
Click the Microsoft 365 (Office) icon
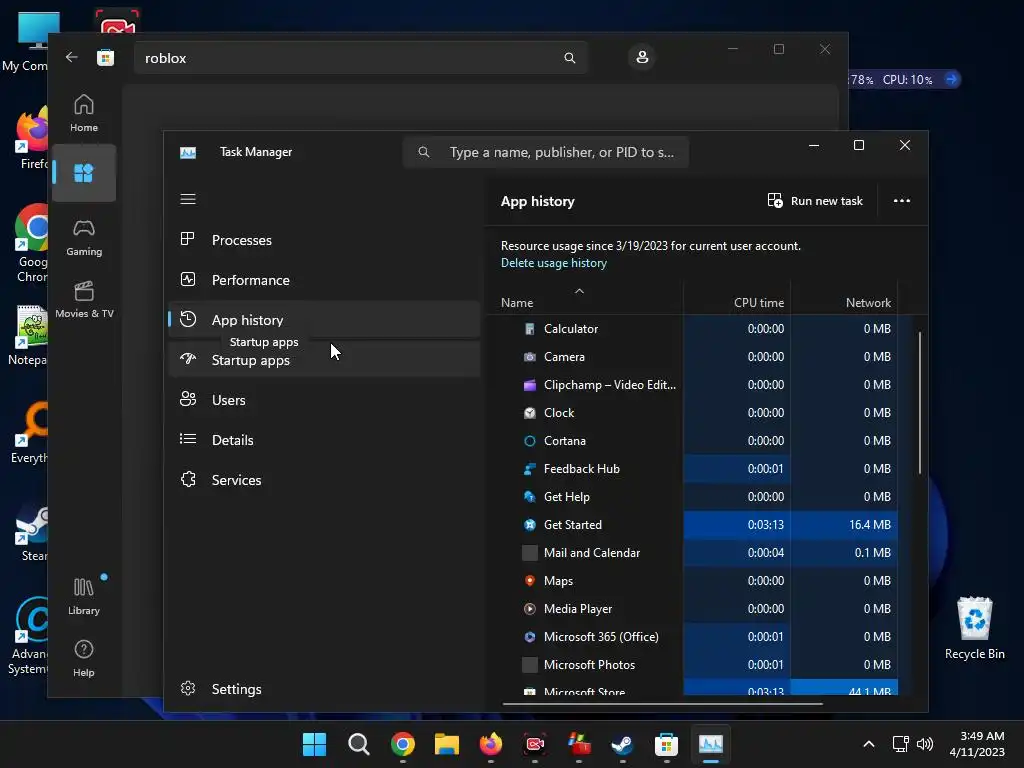pos(530,637)
